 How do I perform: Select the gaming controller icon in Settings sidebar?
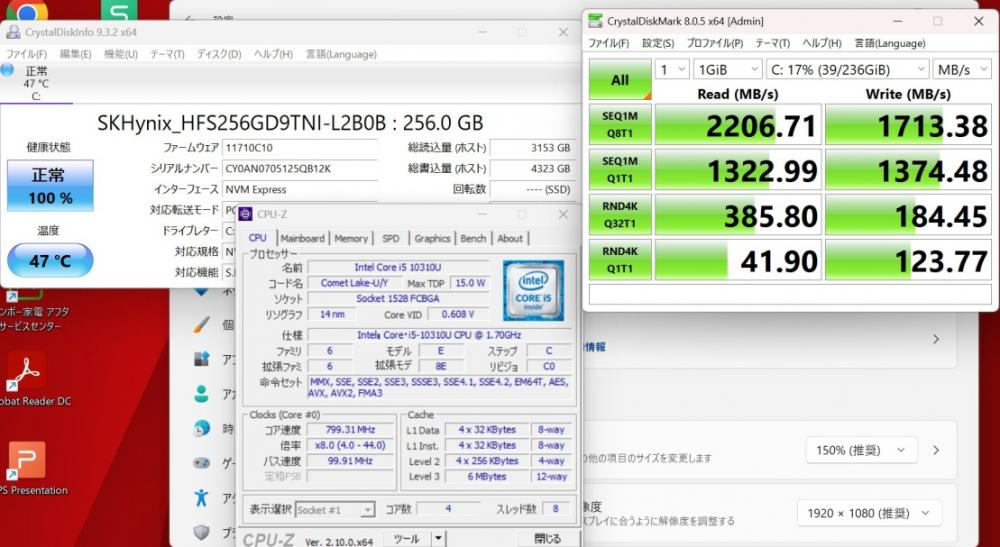tap(202, 463)
